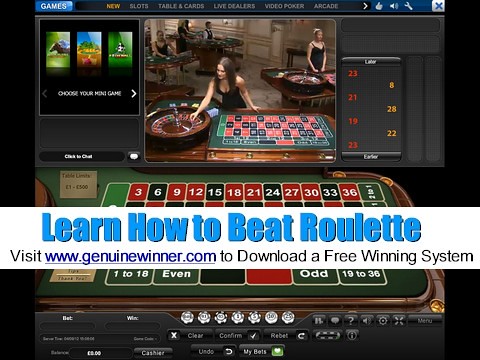The height and width of the screenshot is (360, 480).
Task: Show later results with Later button
Action: (371, 62)
